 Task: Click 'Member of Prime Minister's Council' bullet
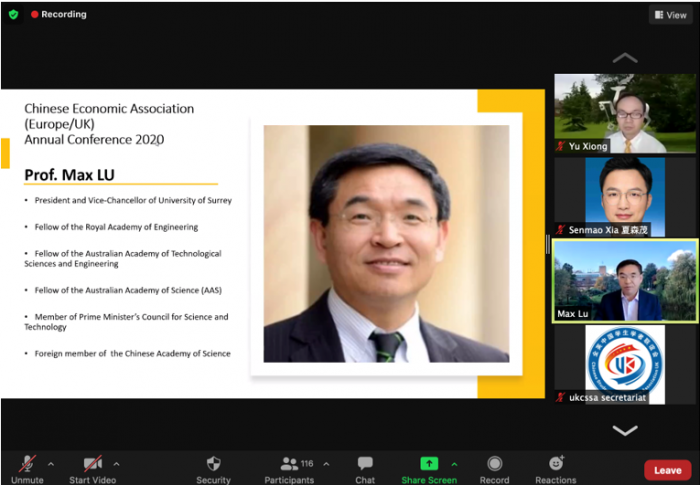[126, 322]
